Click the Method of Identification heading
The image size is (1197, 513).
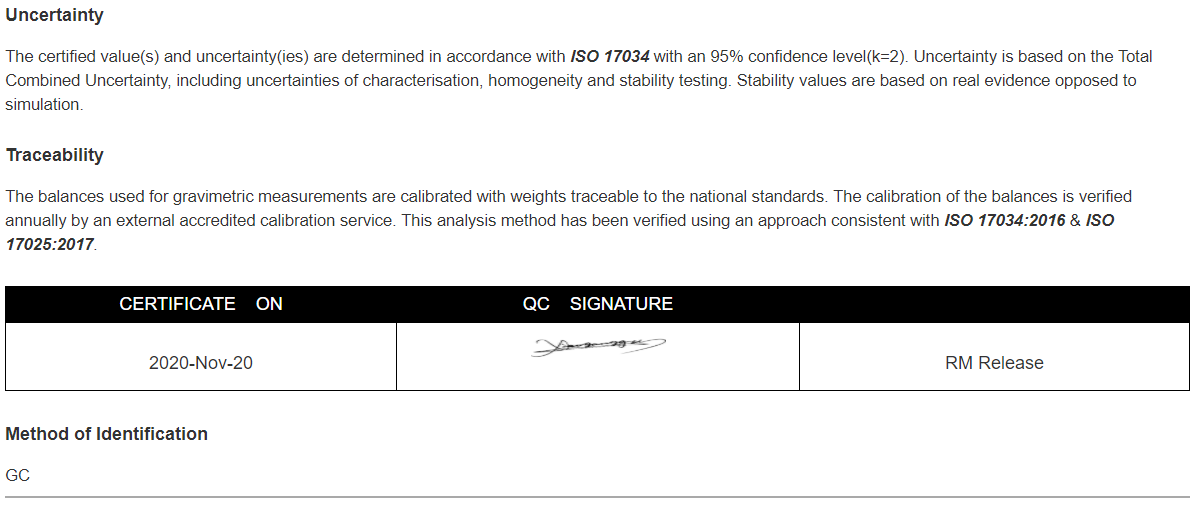point(107,434)
